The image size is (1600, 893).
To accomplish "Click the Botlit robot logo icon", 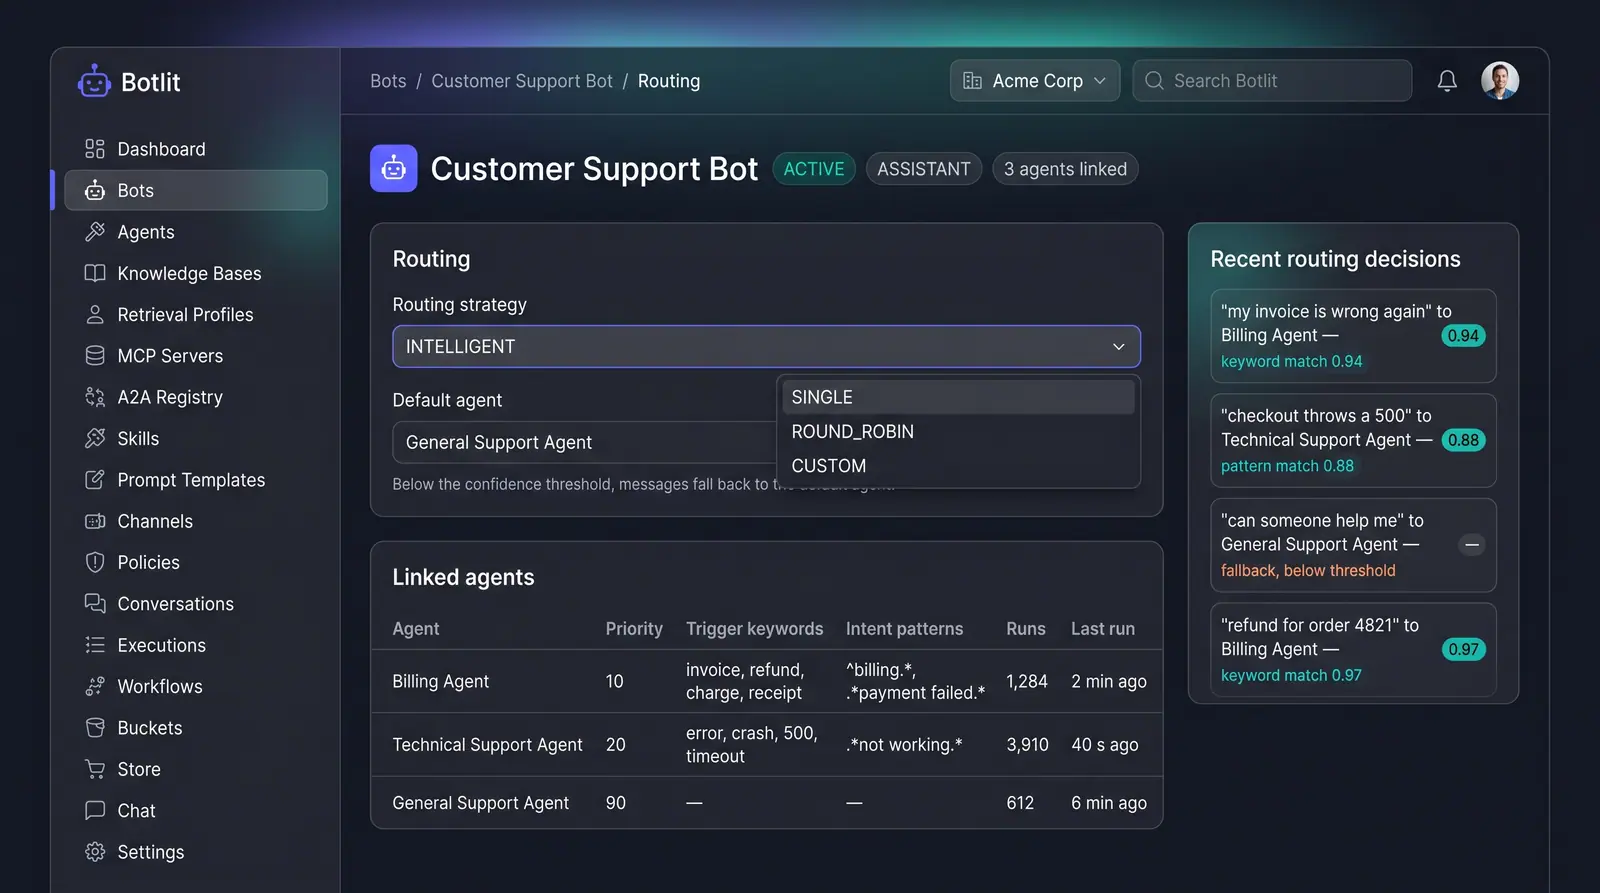I will tap(95, 82).
